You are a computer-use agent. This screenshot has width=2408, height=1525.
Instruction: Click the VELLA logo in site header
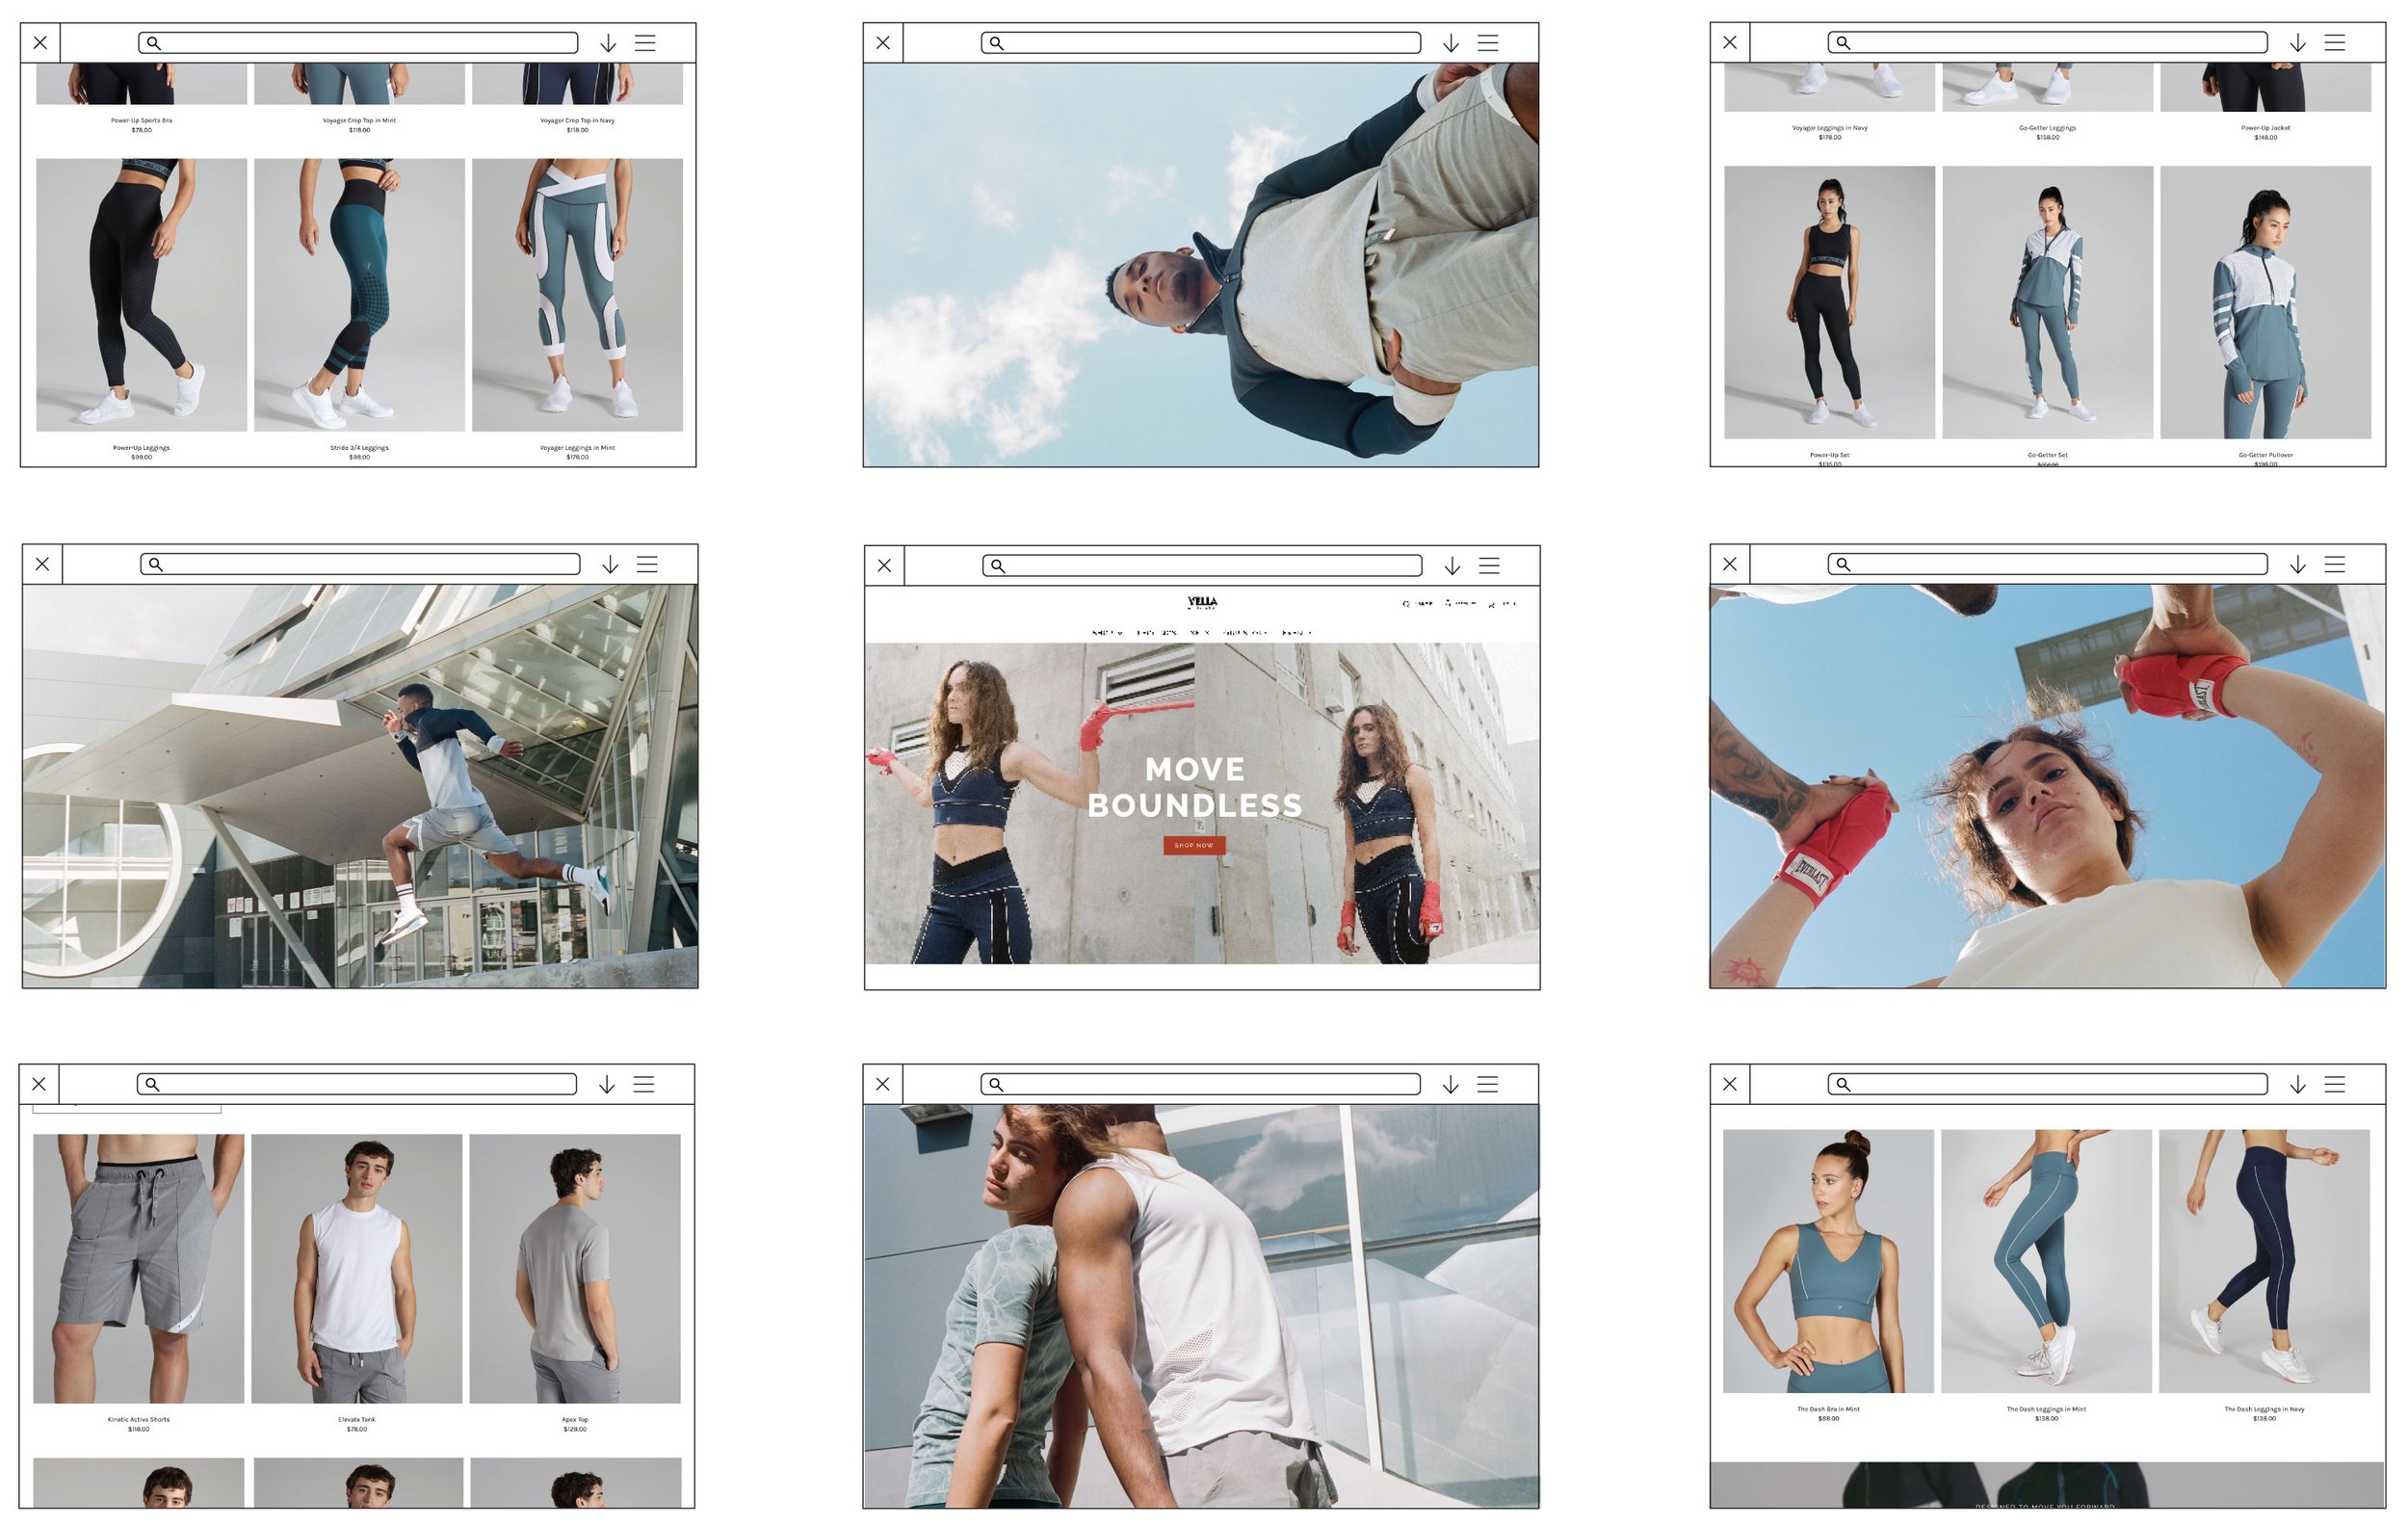coord(1202,603)
